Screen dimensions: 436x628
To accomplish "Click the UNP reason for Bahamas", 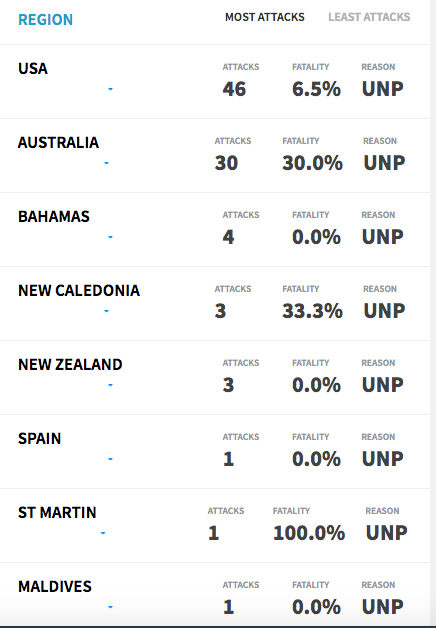I will [383, 237].
